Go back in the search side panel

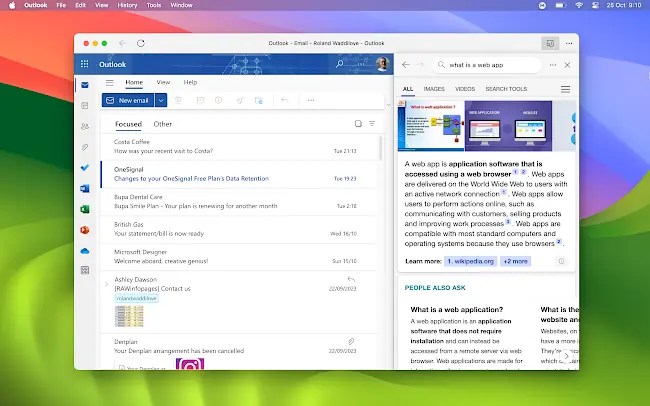coord(406,65)
